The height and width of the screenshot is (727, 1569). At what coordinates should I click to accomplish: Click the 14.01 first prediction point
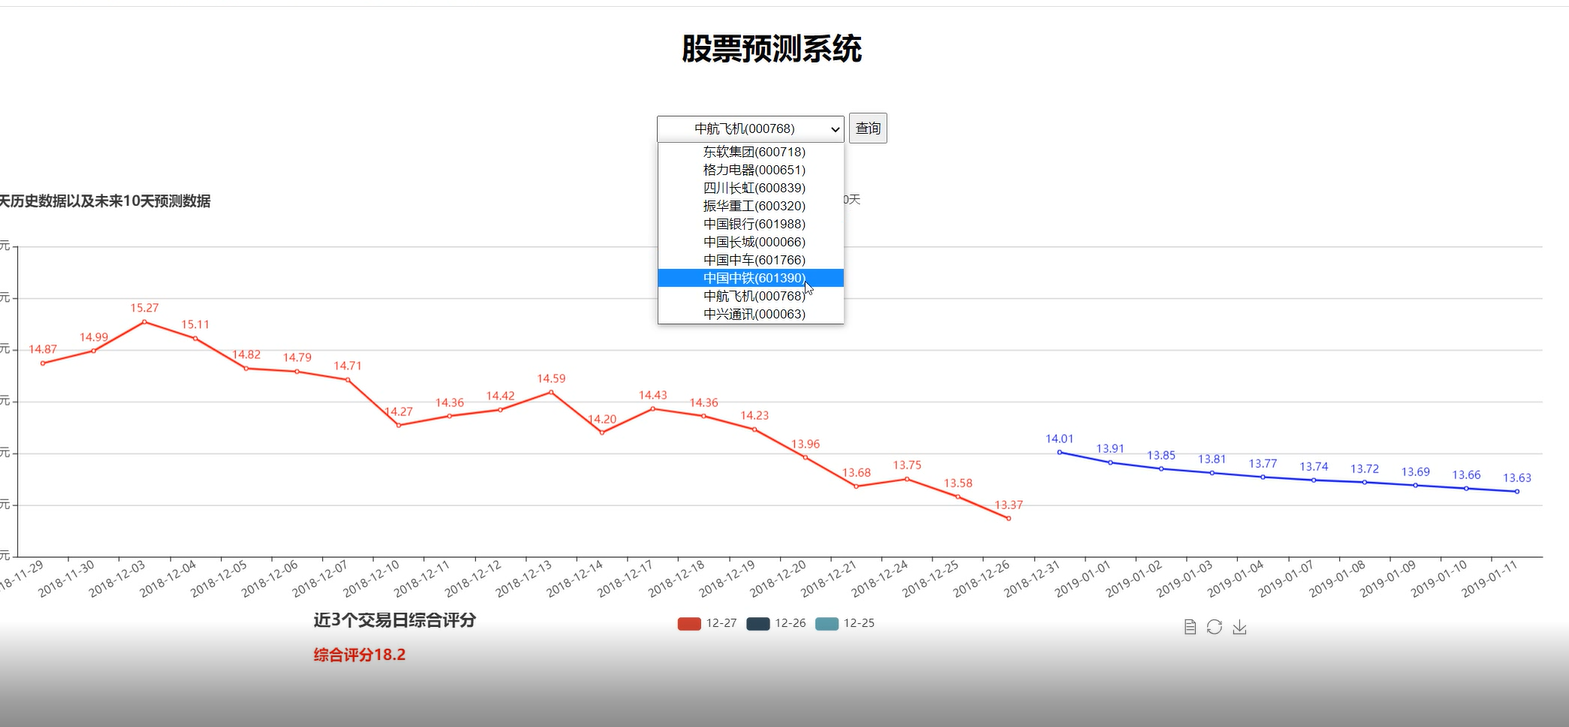tap(1060, 452)
